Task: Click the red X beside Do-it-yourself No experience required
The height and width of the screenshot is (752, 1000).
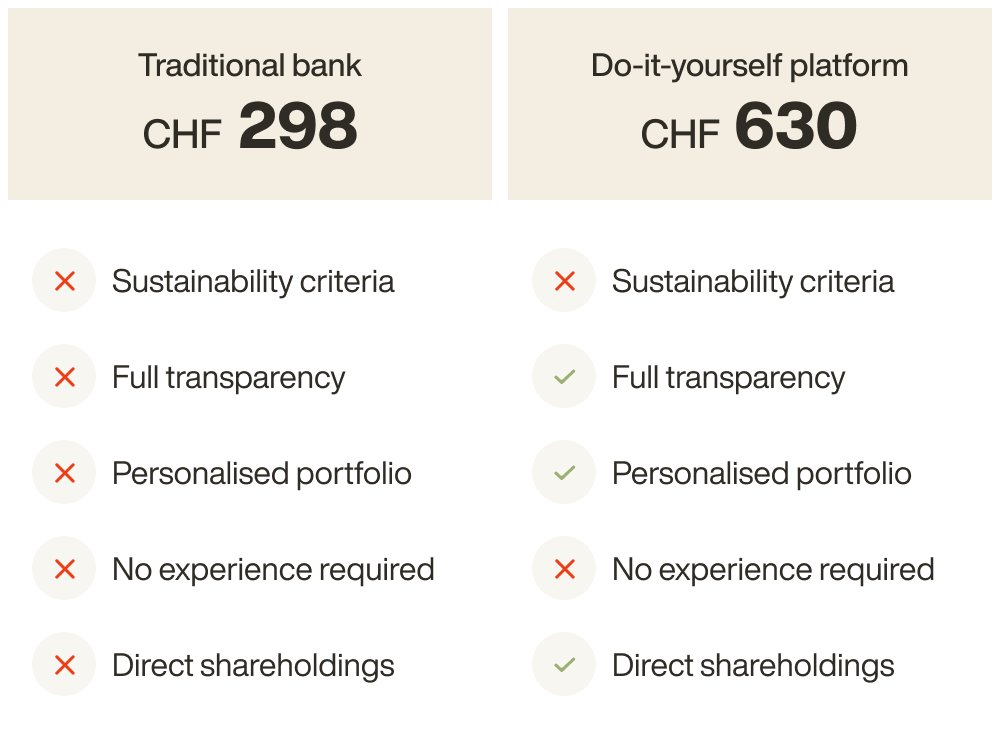Action: coord(564,568)
